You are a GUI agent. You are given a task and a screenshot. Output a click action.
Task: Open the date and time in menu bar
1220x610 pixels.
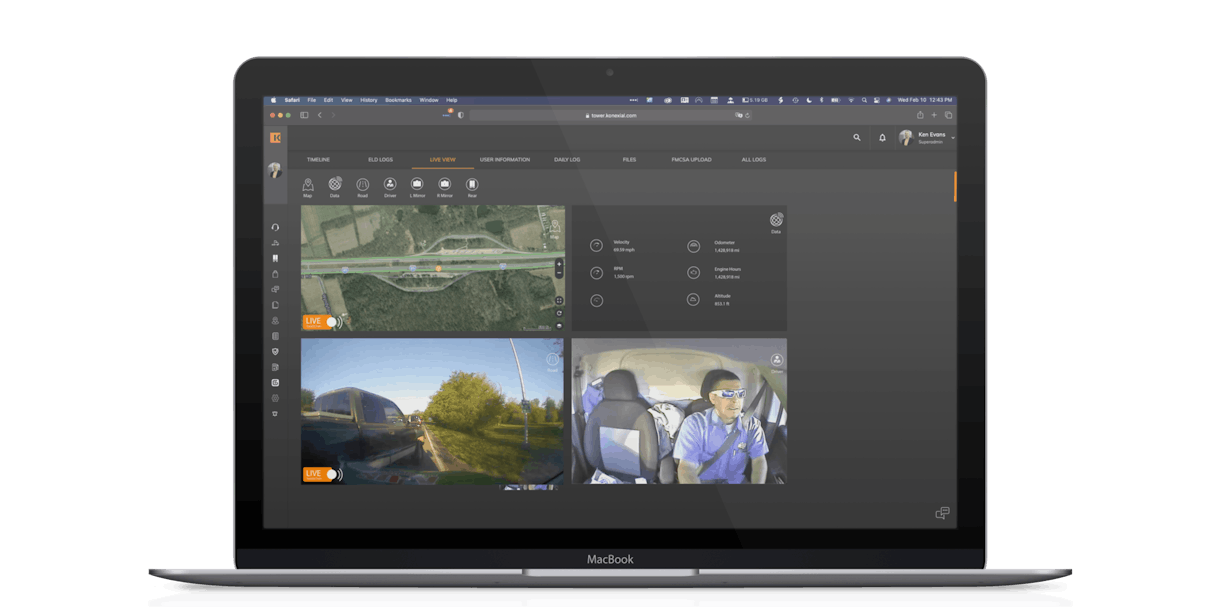click(x=925, y=100)
